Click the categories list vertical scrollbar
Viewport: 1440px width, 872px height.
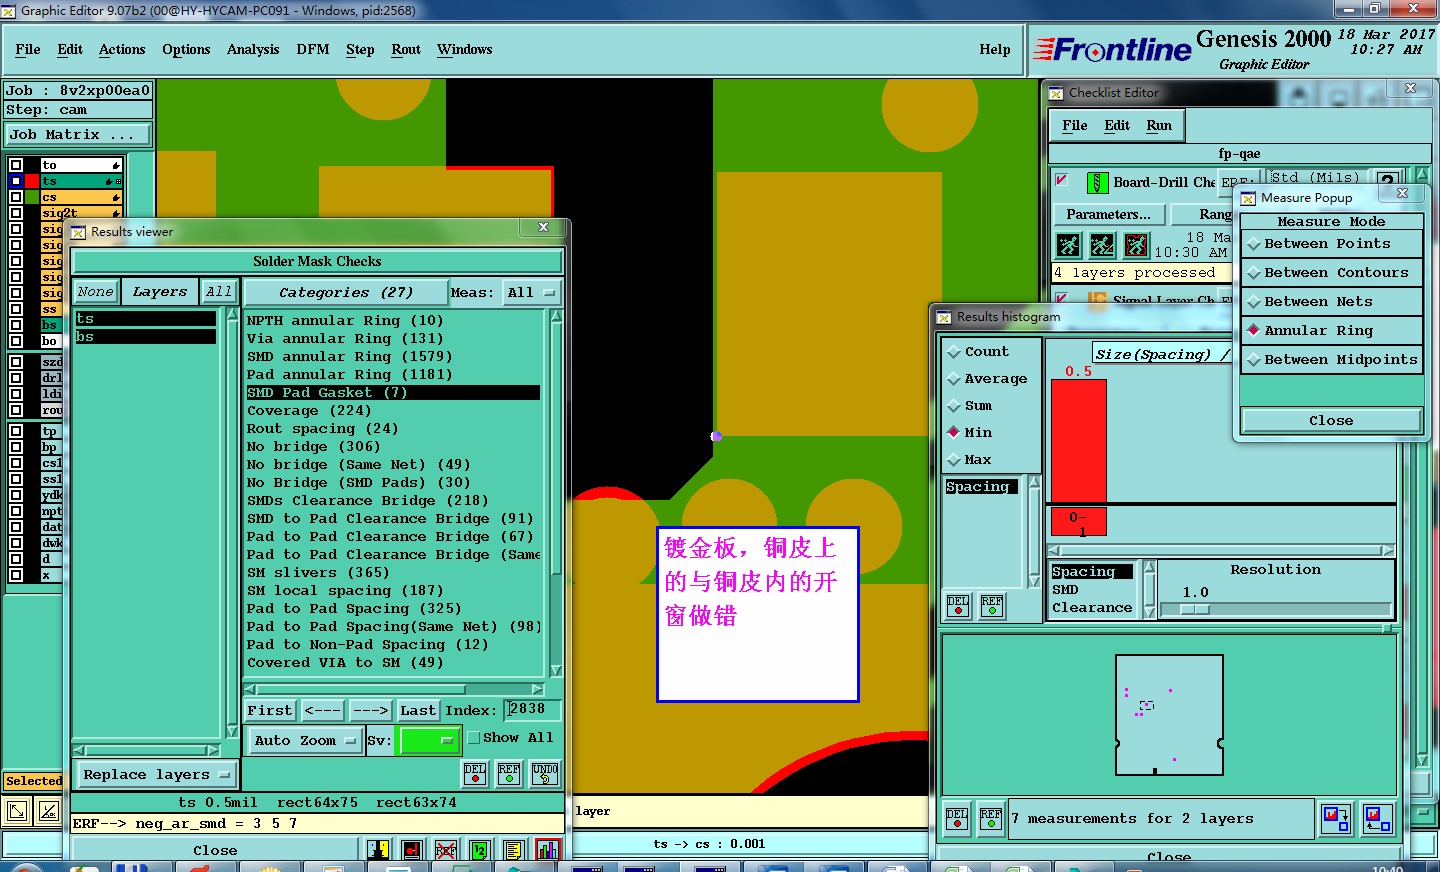click(556, 494)
